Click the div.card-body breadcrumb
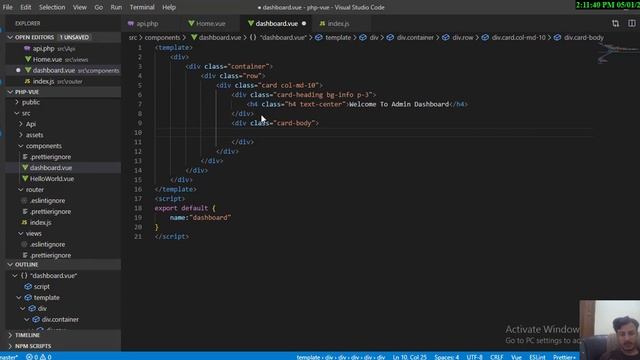Viewport: 640px width, 360px height. point(583,38)
